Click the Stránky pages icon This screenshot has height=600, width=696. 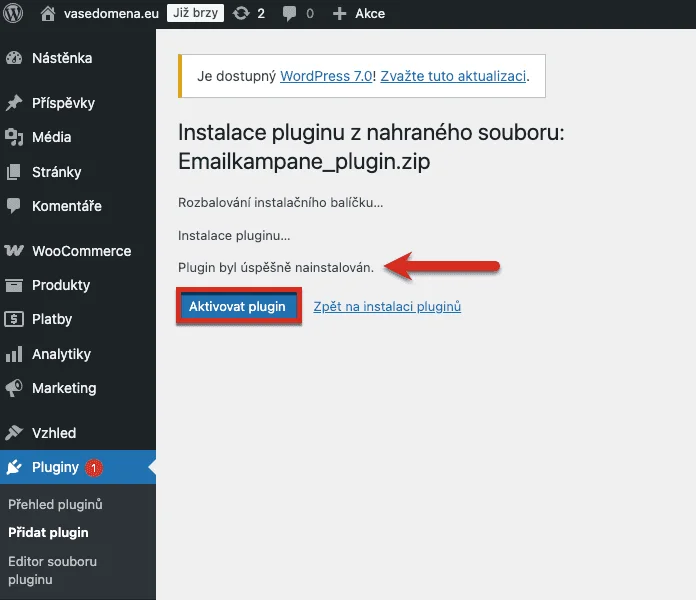14,172
